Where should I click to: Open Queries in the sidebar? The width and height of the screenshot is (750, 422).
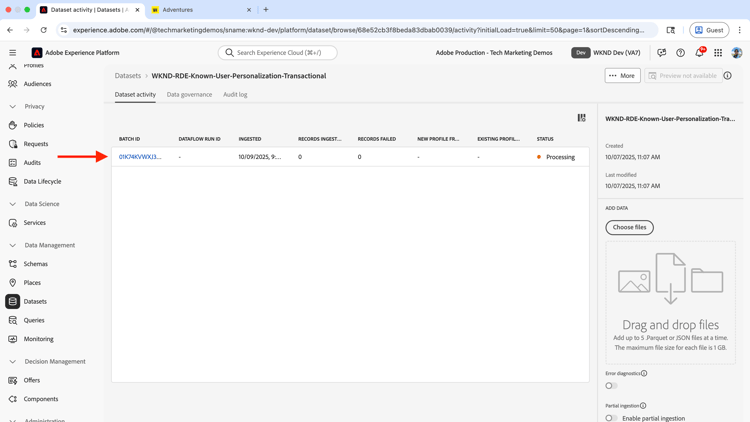[34, 320]
